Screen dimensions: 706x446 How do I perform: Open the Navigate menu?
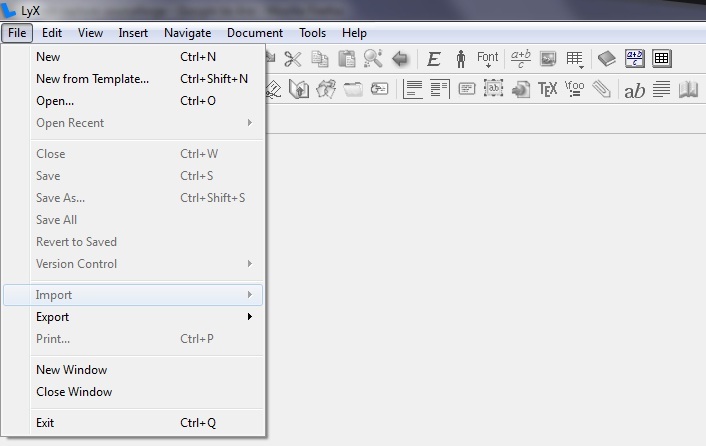[187, 33]
